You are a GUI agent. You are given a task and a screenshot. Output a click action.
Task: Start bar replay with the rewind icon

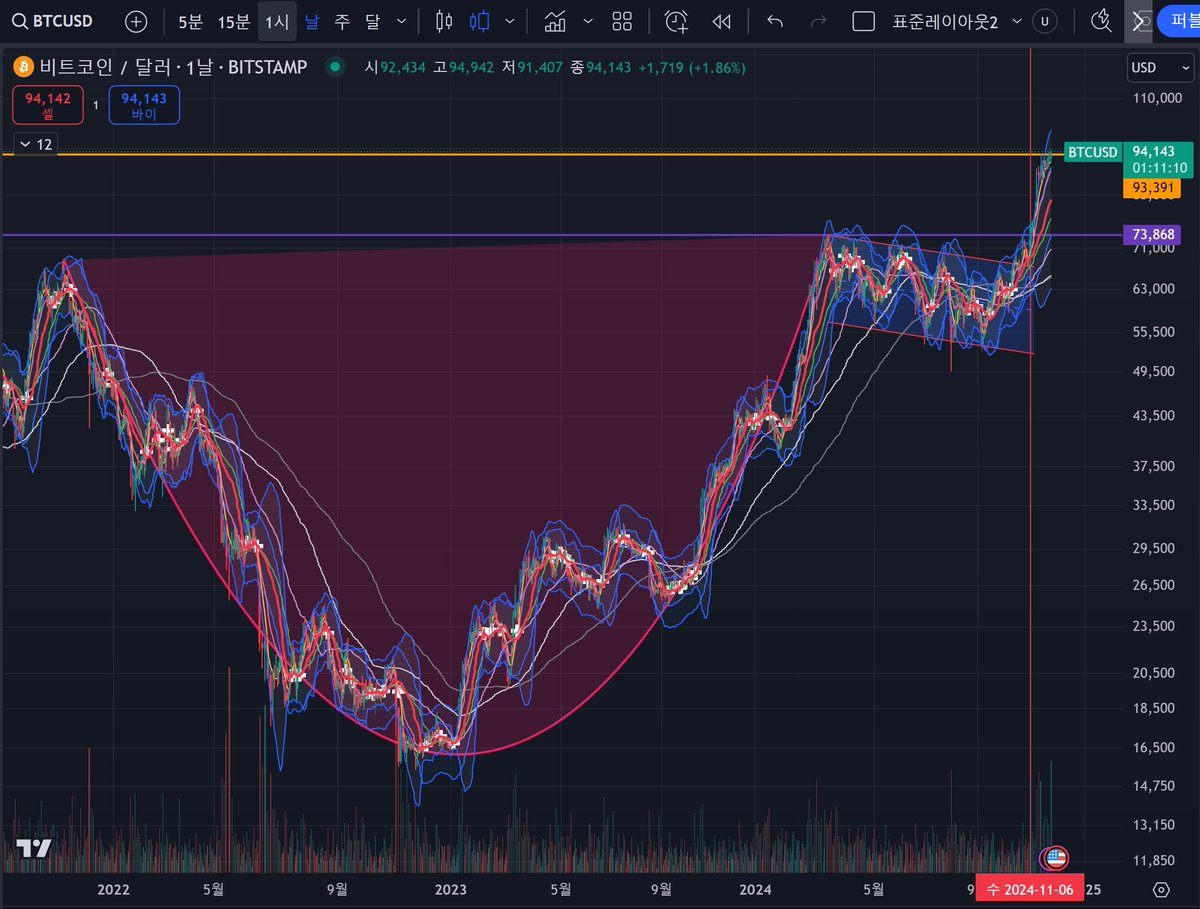(721, 21)
